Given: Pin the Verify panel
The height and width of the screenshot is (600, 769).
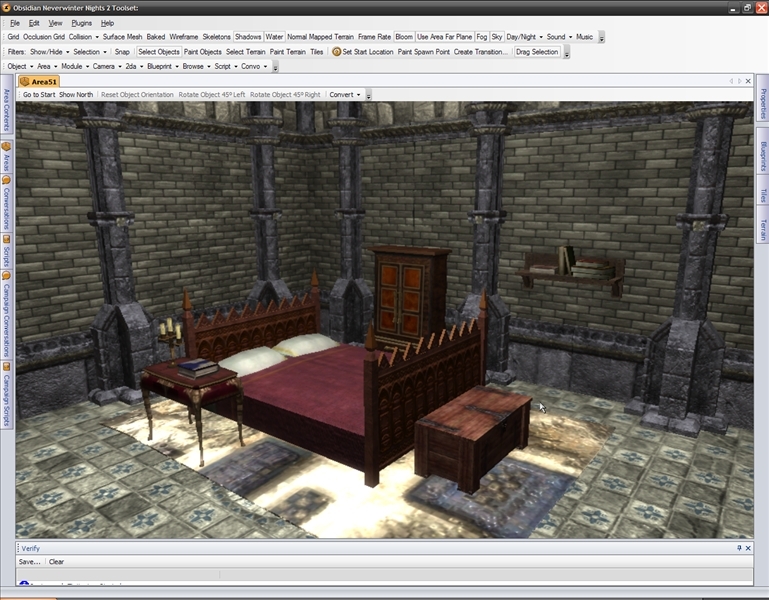Looking at the screenshot, I should coord(739,548).
